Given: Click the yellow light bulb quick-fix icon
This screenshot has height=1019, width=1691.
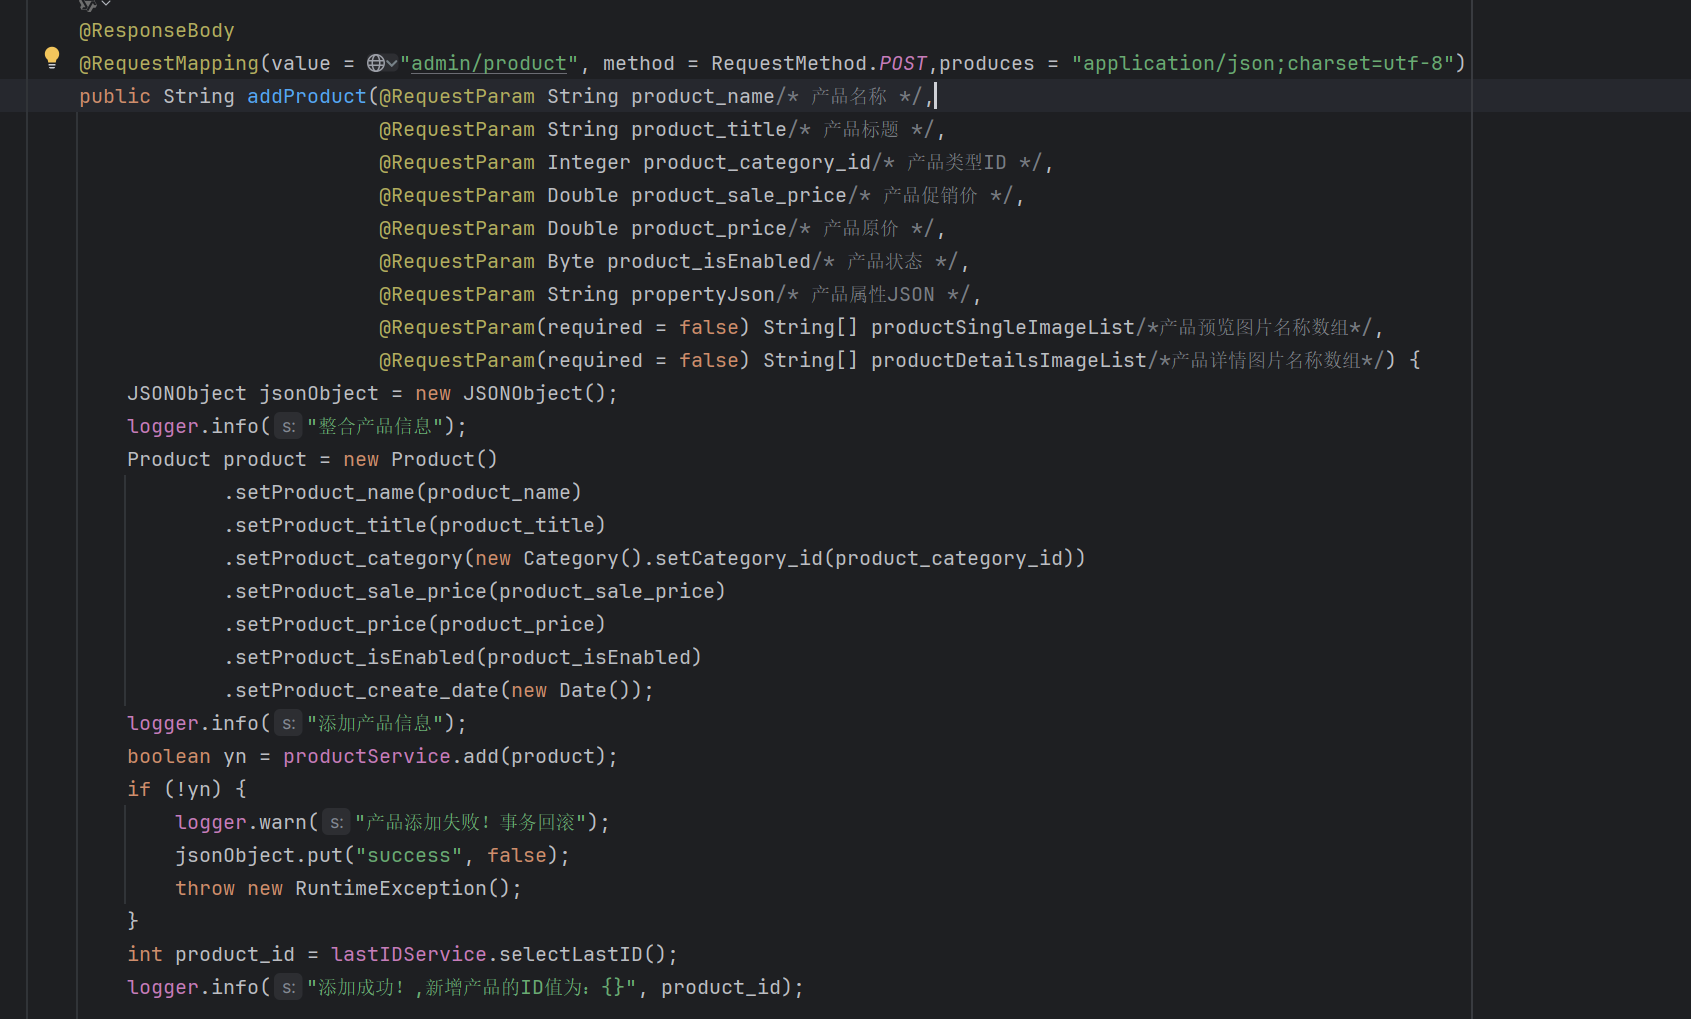Looking at the screenshot, I should click(52, 58).
